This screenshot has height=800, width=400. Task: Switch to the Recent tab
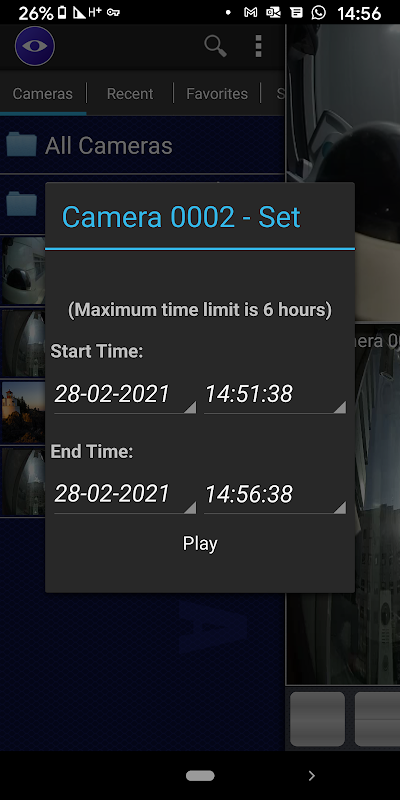point(130,94)
